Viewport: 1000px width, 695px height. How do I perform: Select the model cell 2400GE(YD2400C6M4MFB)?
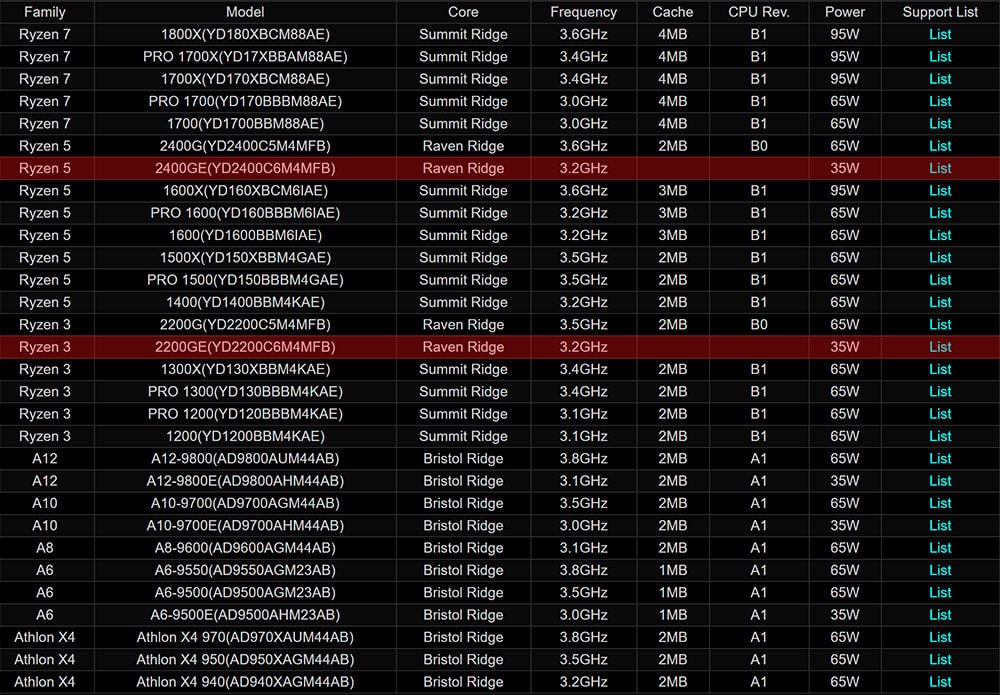point(245,168)
